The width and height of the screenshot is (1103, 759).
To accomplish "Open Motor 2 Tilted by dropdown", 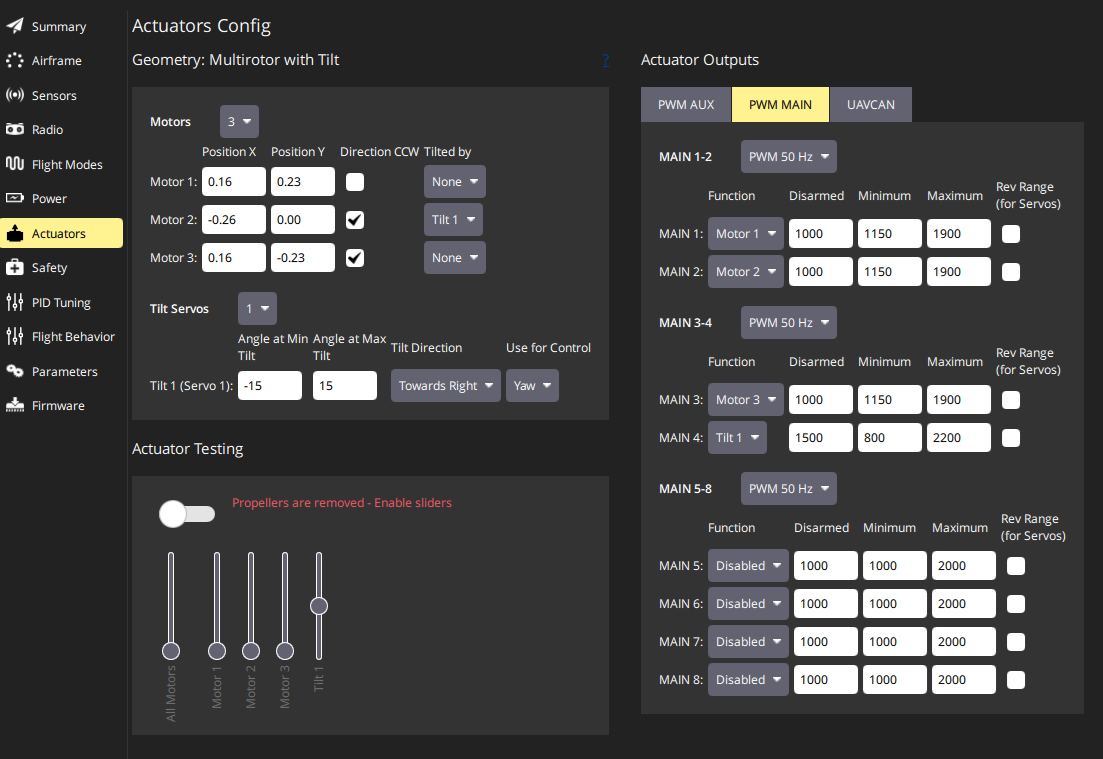I will point(453,220).
